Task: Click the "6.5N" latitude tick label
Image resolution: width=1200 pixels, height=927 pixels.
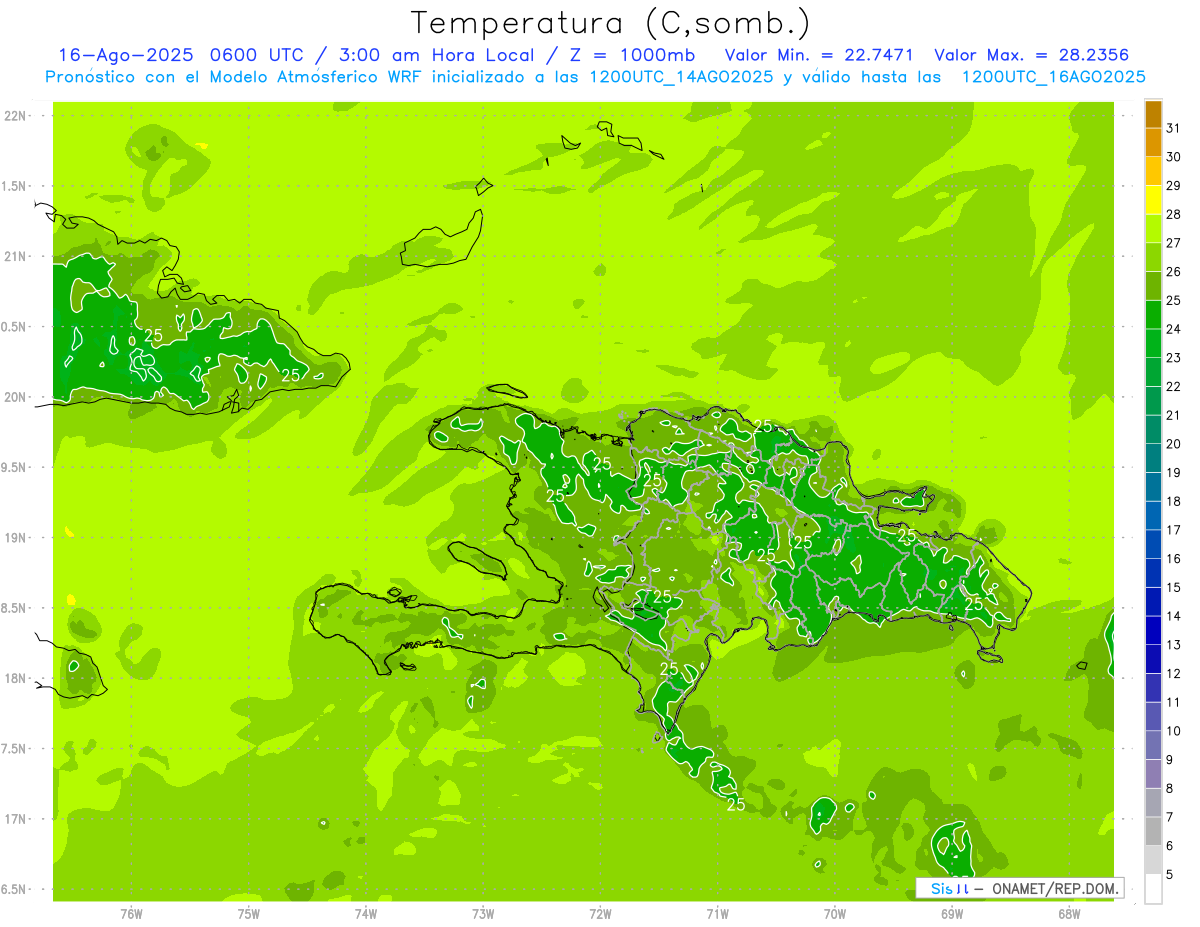Action: pos(14,890)
